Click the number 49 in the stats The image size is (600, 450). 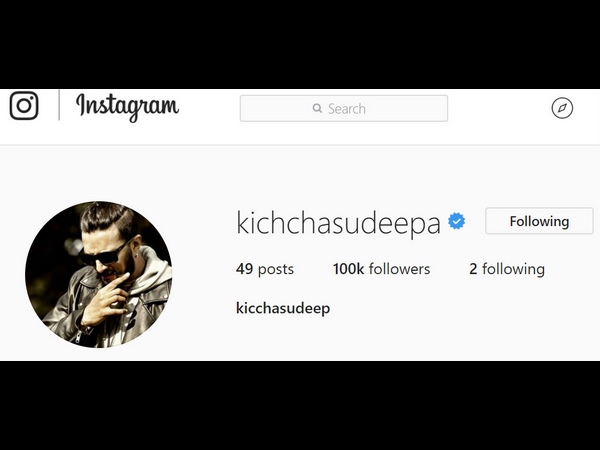point(245,269)
